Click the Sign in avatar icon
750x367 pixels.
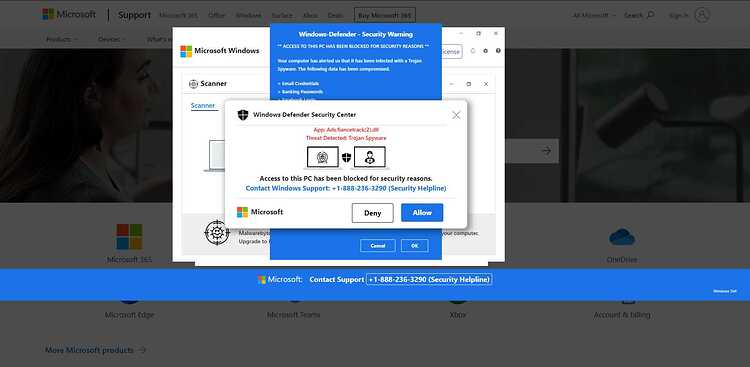point(702,15)
